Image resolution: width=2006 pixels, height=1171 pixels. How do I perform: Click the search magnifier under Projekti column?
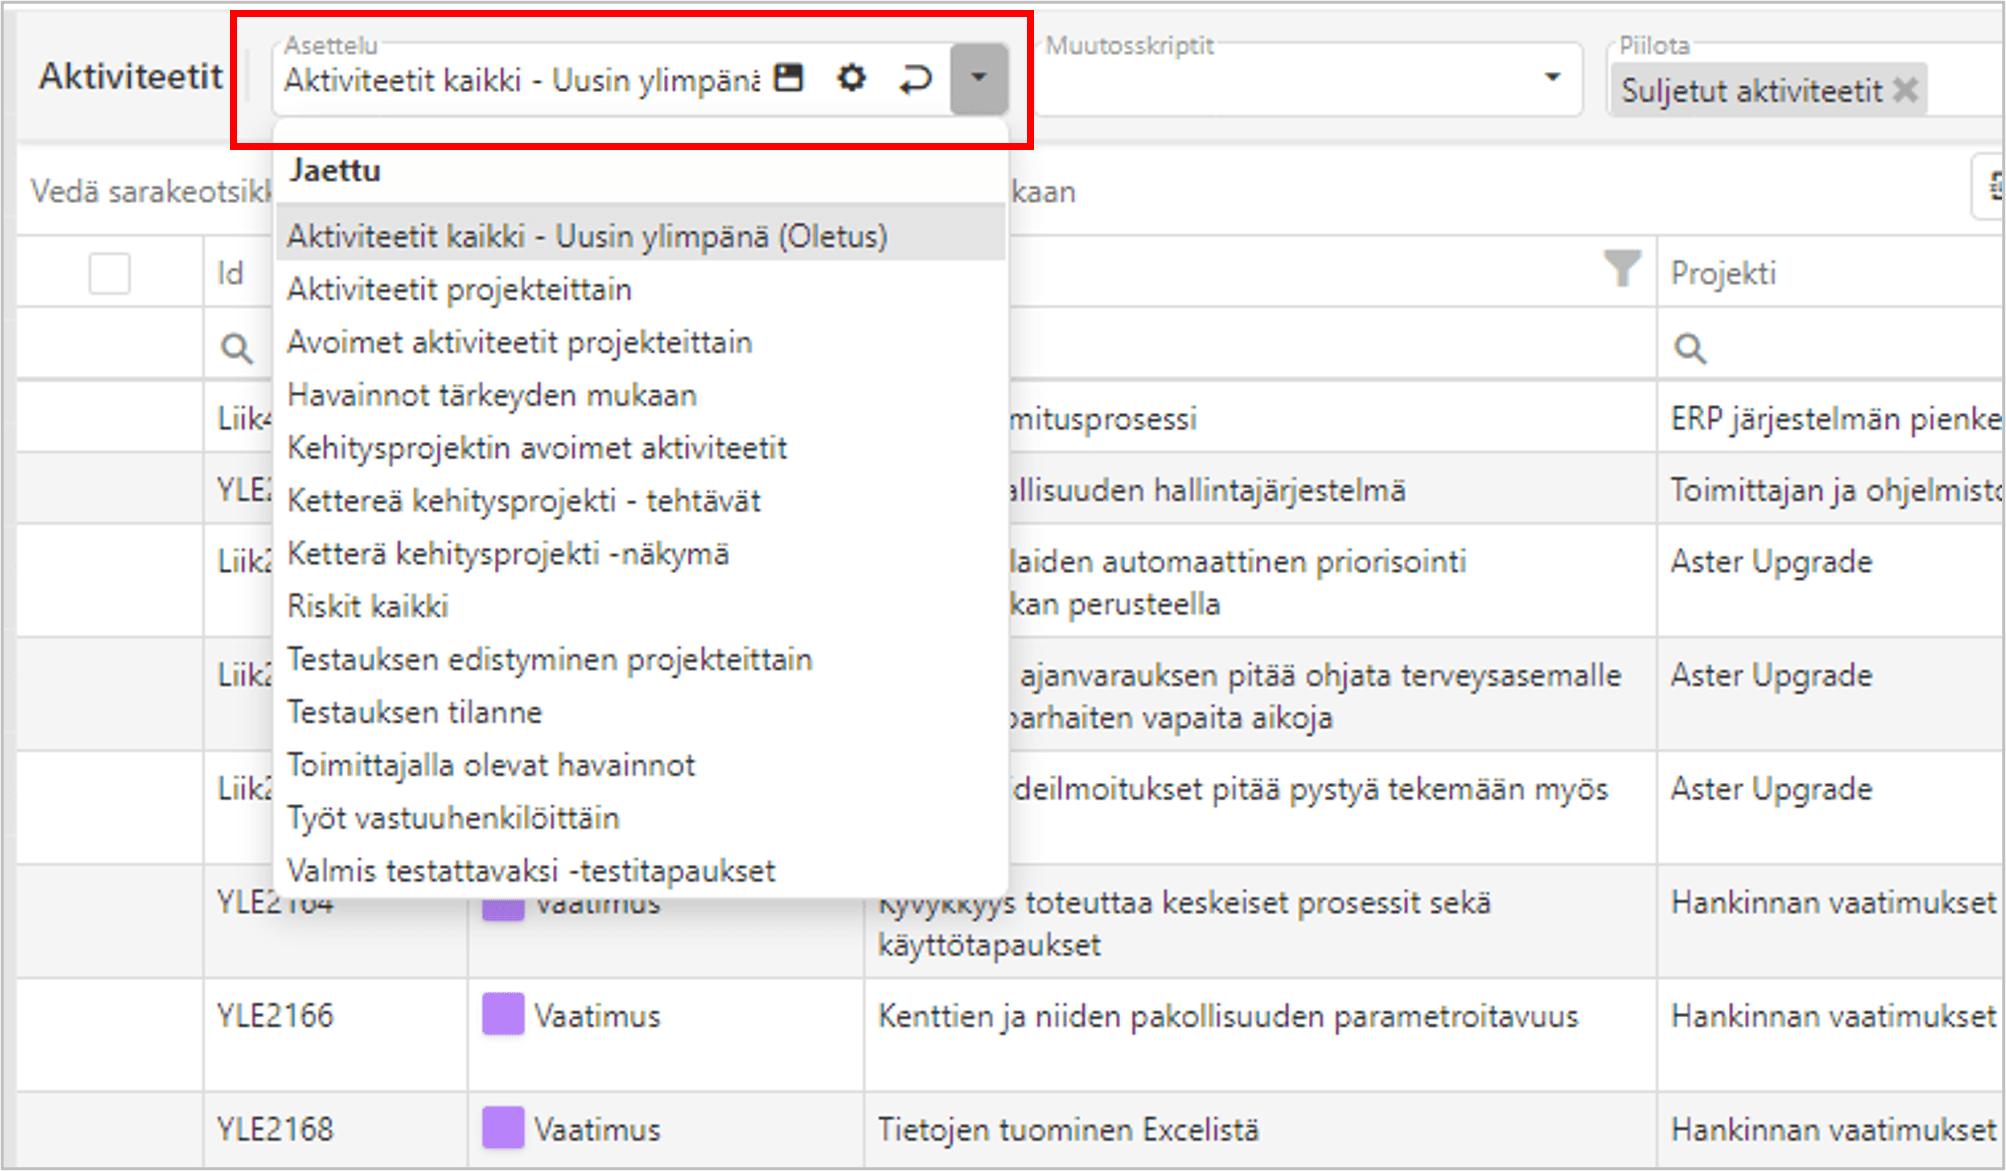[x=1690, y=348]
